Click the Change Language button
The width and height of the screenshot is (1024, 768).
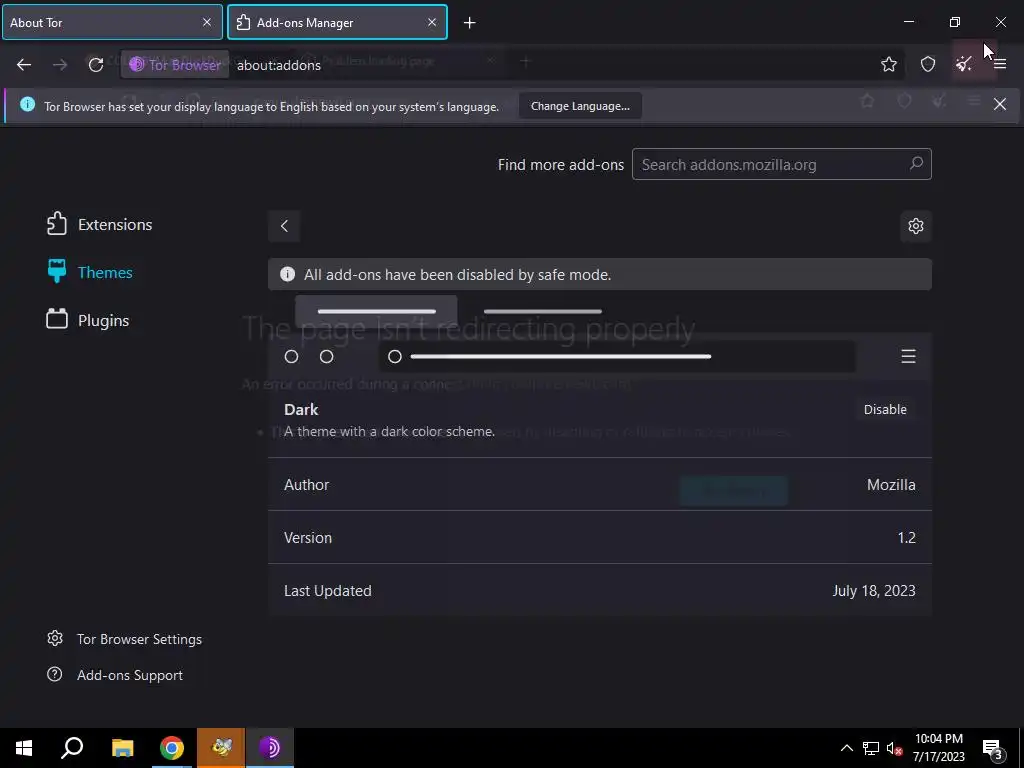click(580, 106)
